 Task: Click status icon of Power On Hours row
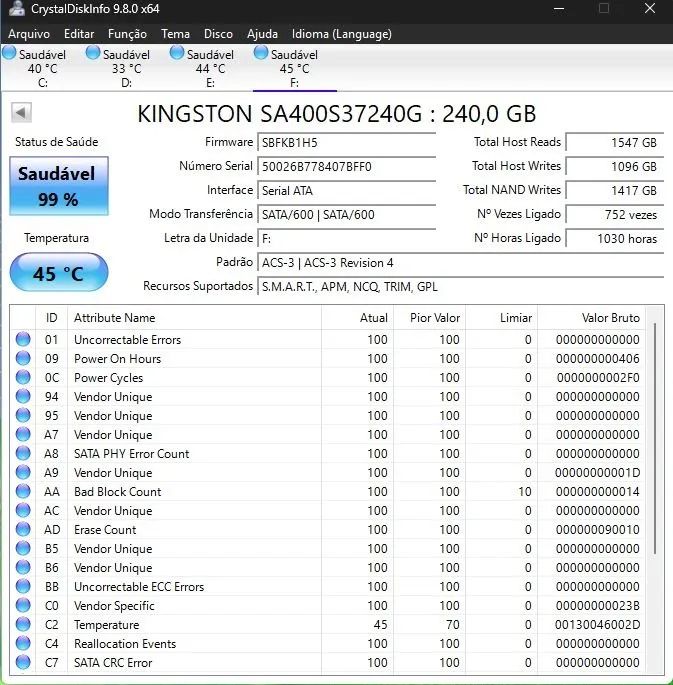pyautogui.click(x=23, y=358)
